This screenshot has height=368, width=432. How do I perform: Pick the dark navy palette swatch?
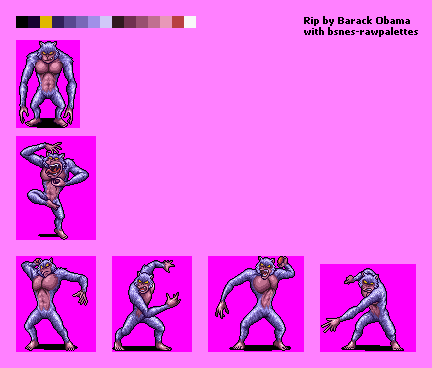click(x=58, y=22)
